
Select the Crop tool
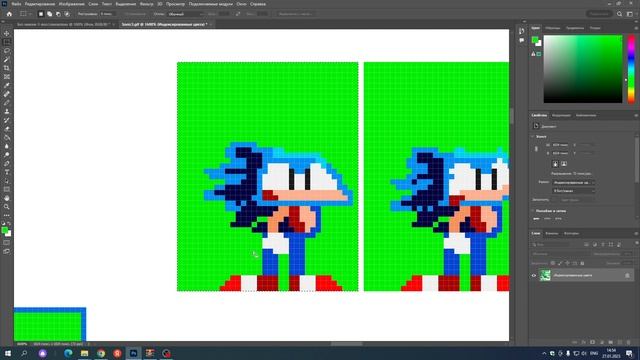[7, 68]
